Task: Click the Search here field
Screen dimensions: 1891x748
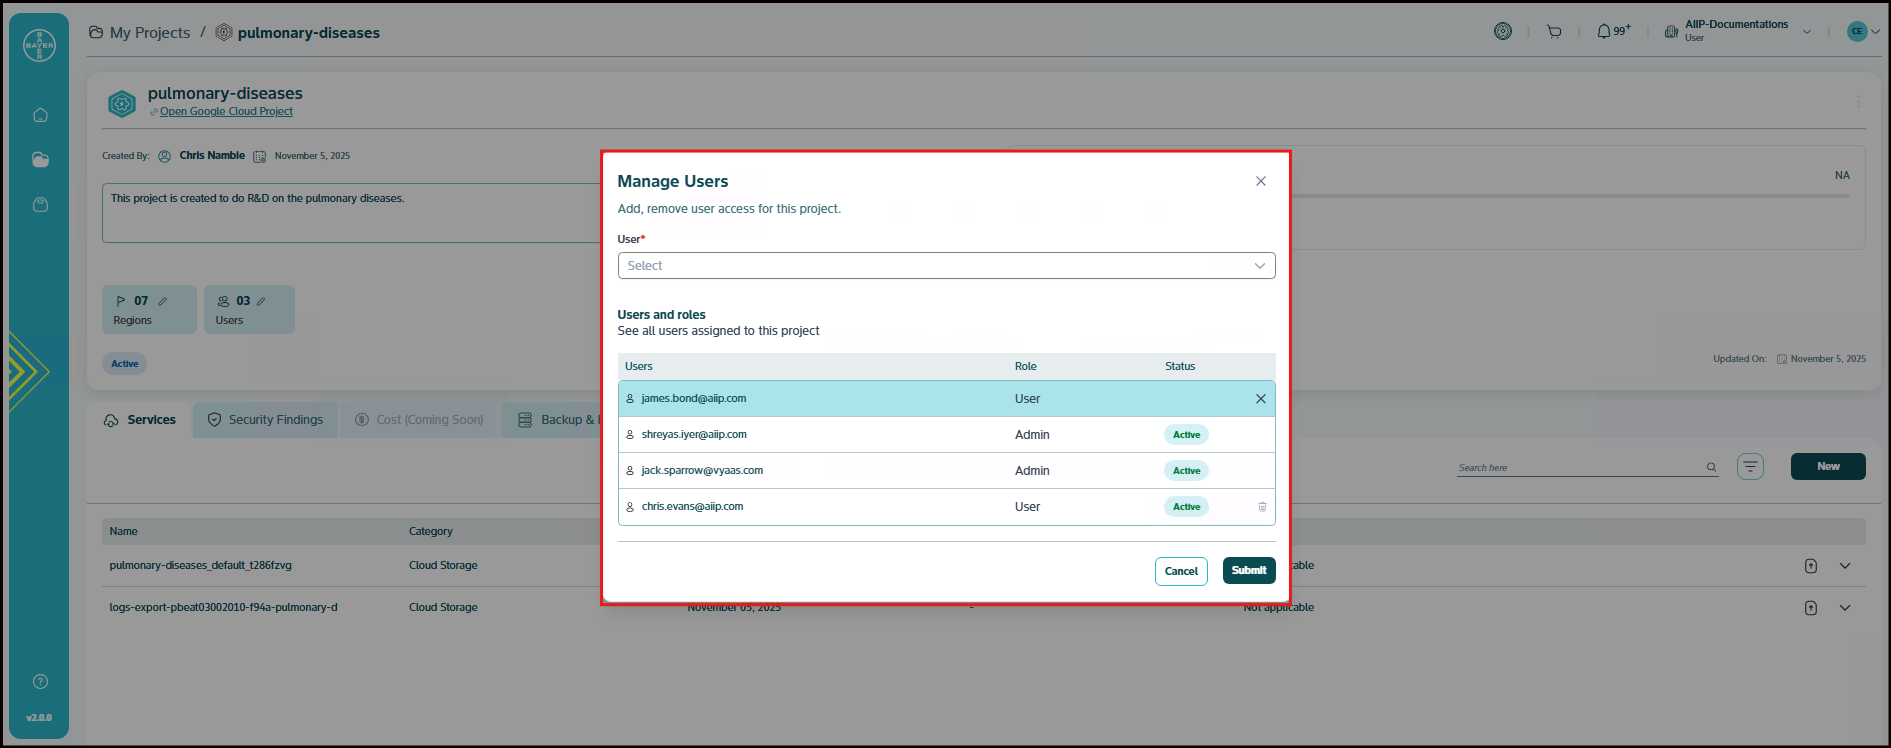Action: click(x=1580, y=467)
